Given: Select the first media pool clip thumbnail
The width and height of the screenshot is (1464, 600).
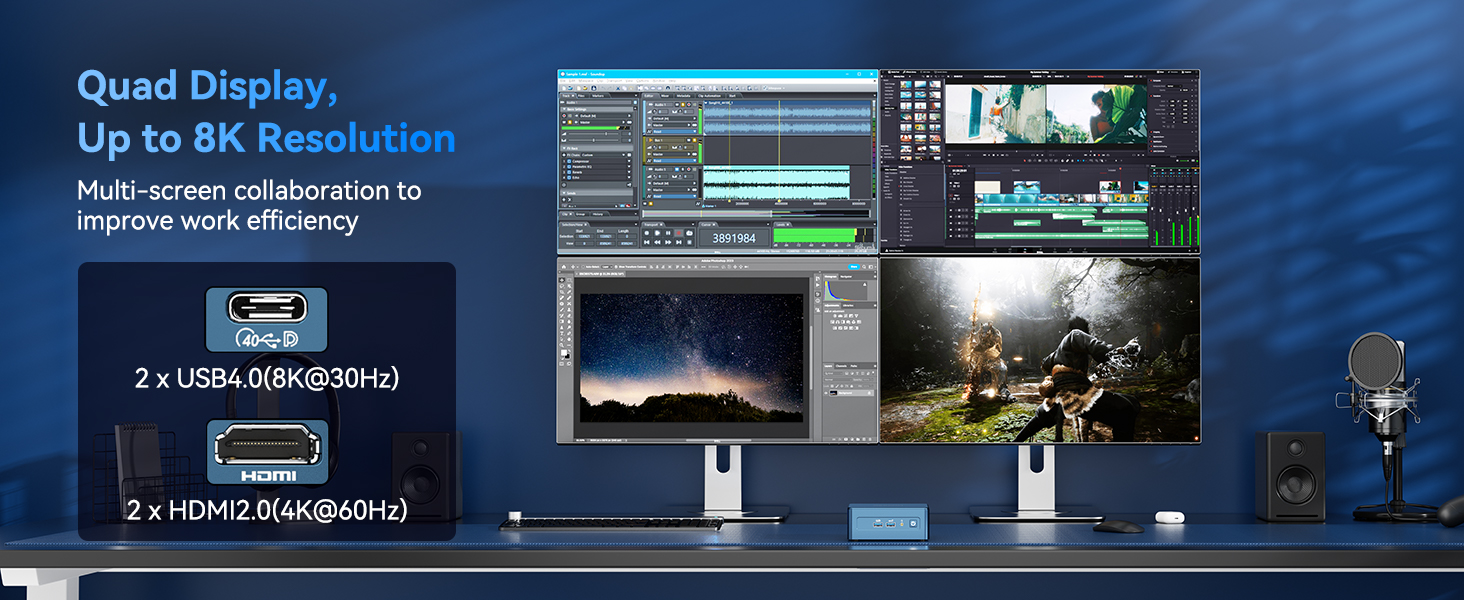Looking at the screenshot, I should (x=907, y=86).
